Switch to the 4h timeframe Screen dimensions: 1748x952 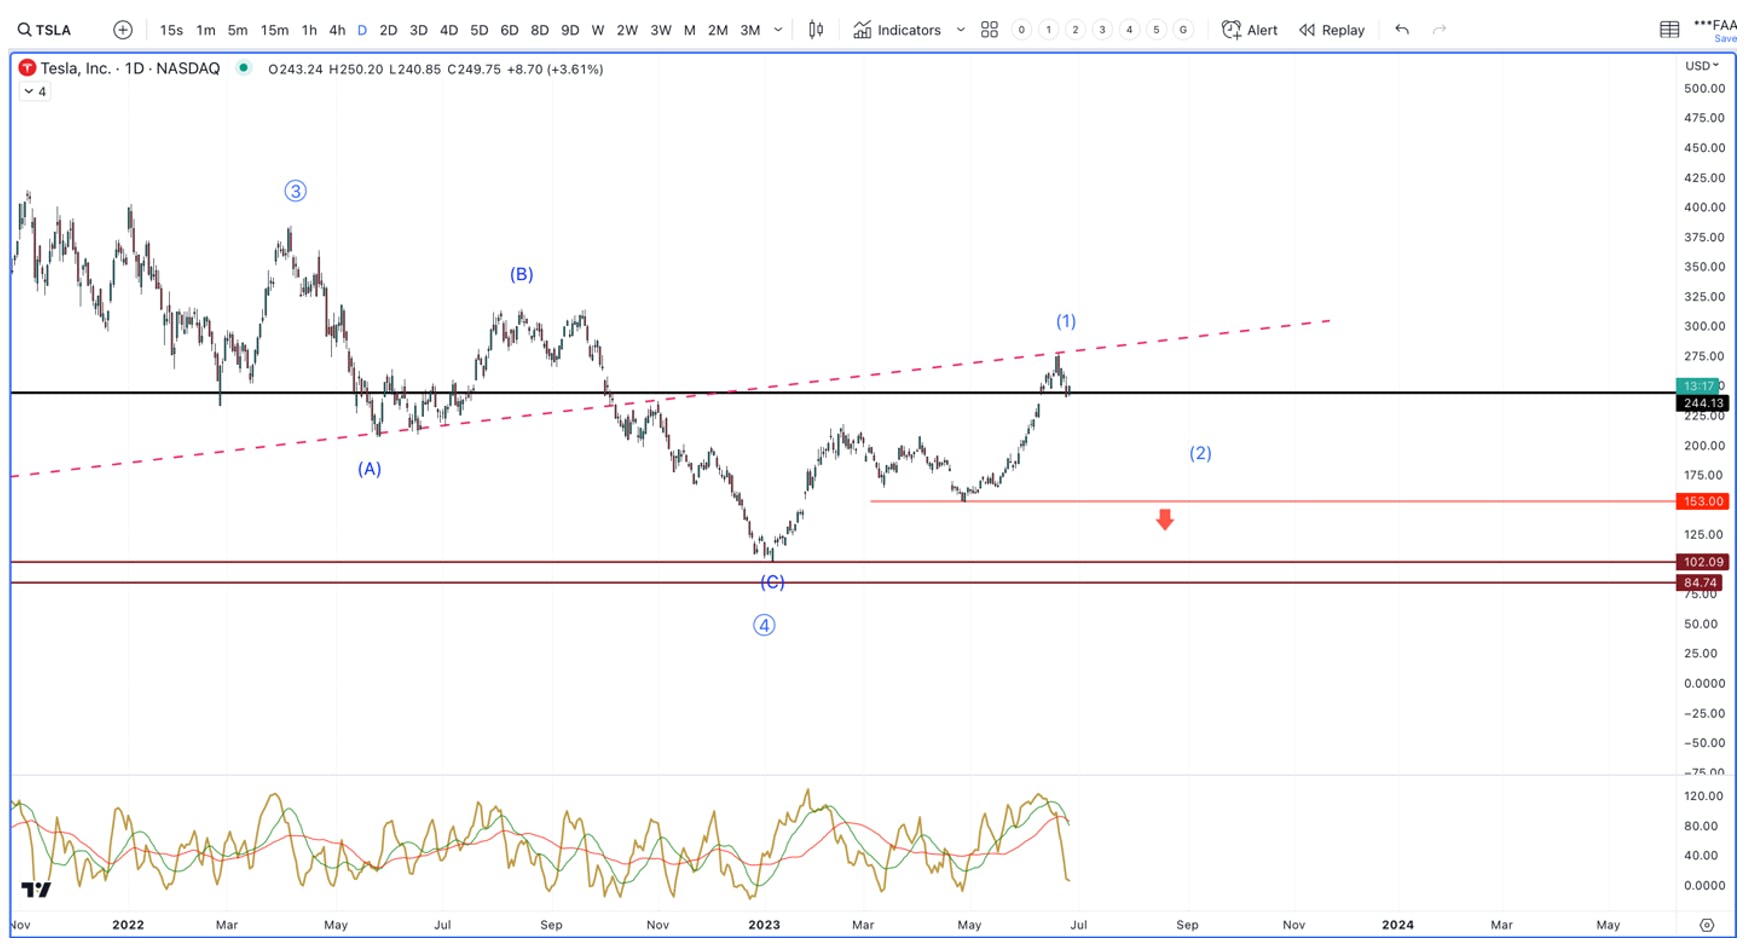click(337, 30)
